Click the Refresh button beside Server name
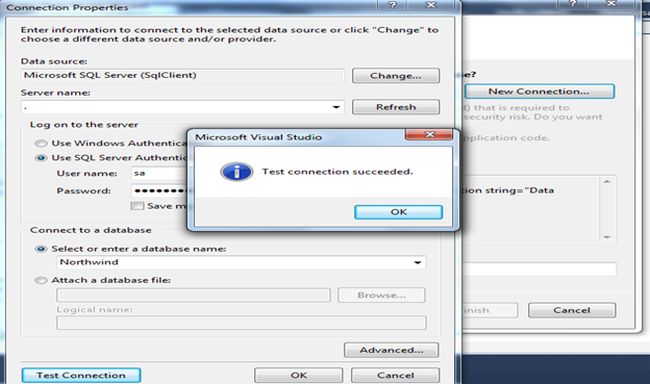The image size is (650, 384). [x=395, y=107]
